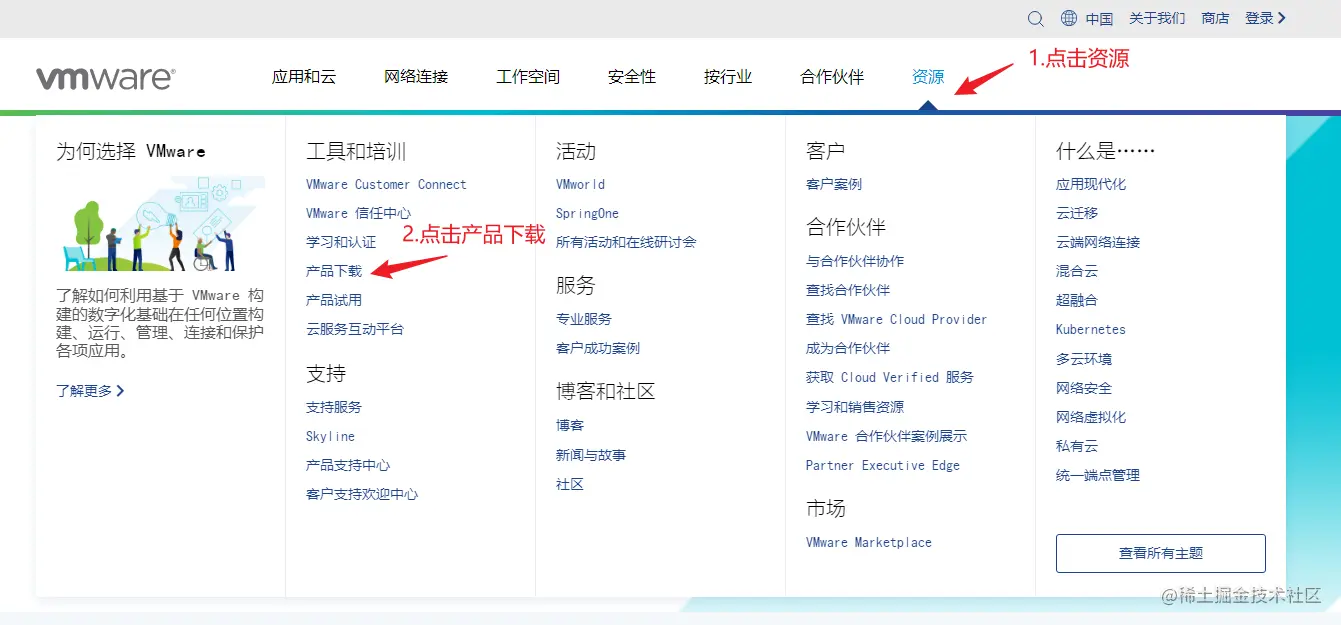Open 客户案例 link
Screen dimensions: 1341x625
(834, 184)
